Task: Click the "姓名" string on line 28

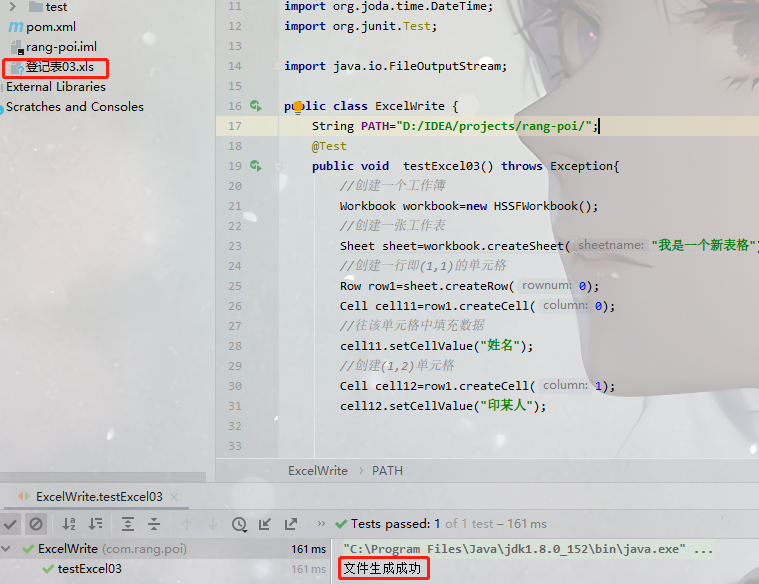Action: (500, 346)
